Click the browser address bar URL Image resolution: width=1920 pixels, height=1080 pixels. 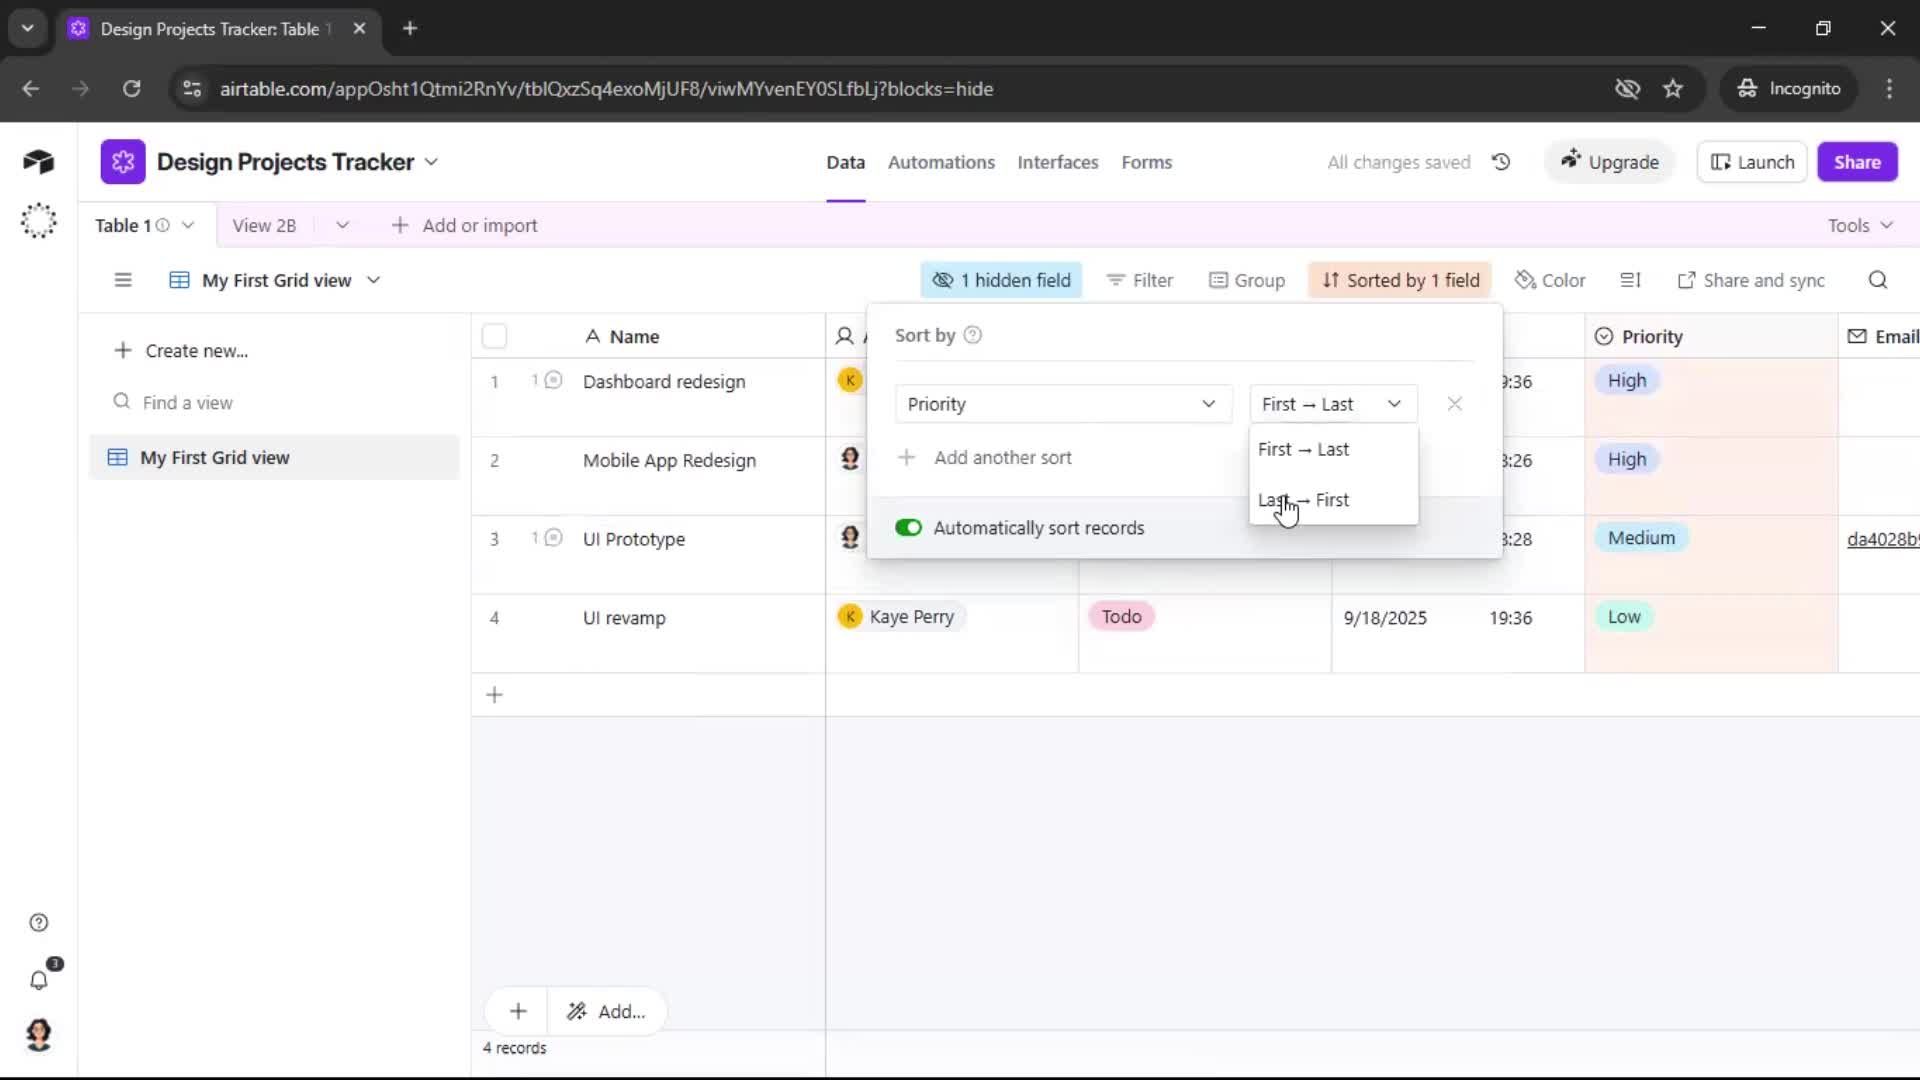point(606,89)
